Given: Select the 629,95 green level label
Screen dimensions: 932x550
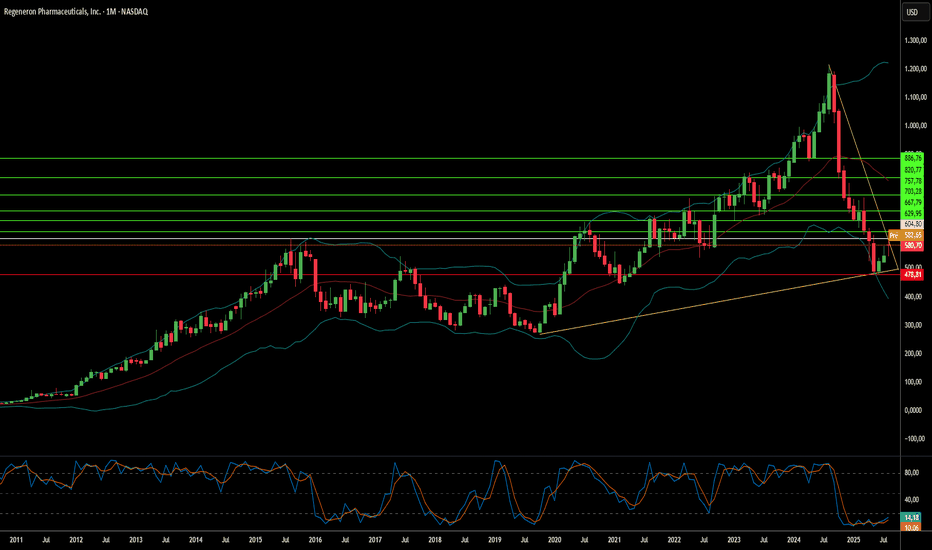Looking at the screenshot, I should click(x=912, y=213).
